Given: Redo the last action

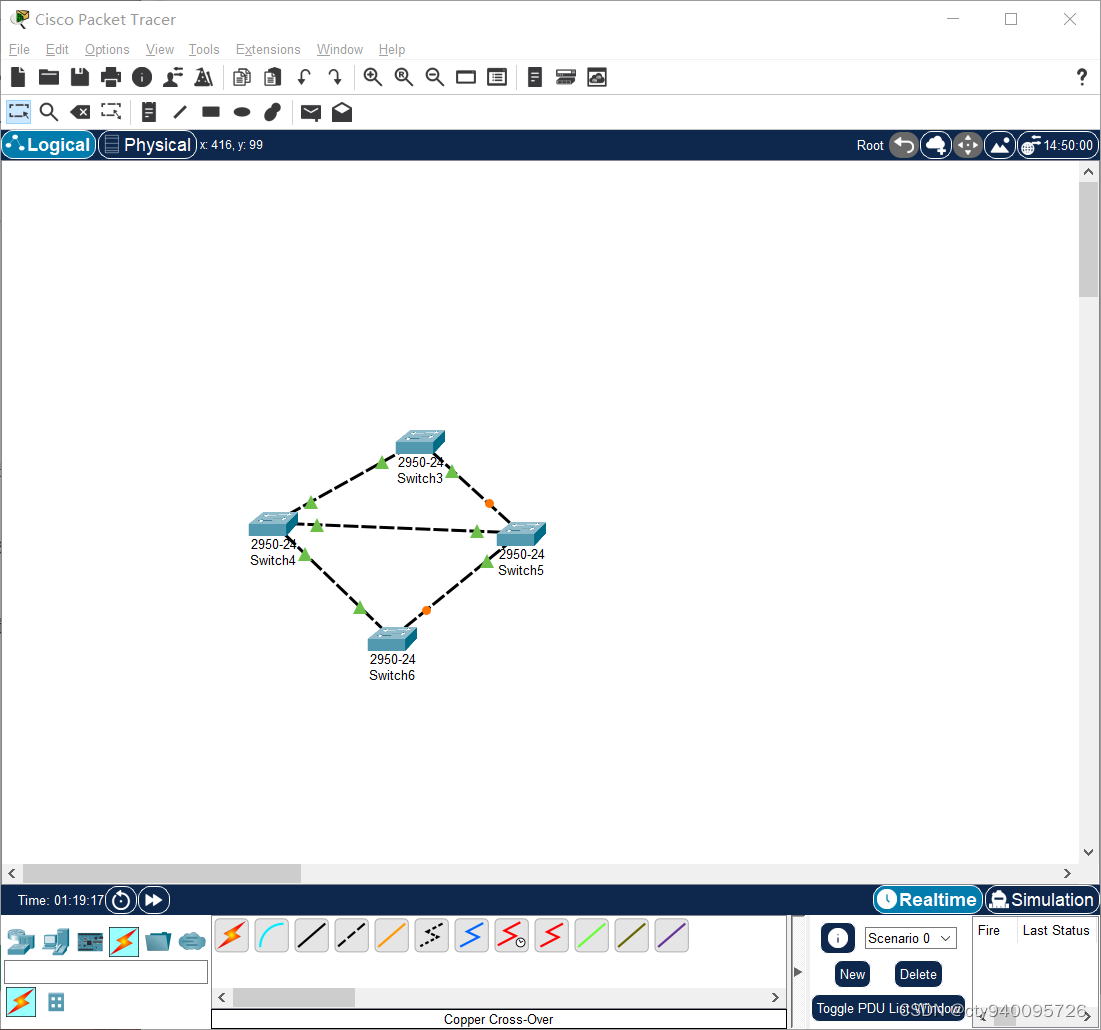Looking at the screenshot, I should [335, 77].
